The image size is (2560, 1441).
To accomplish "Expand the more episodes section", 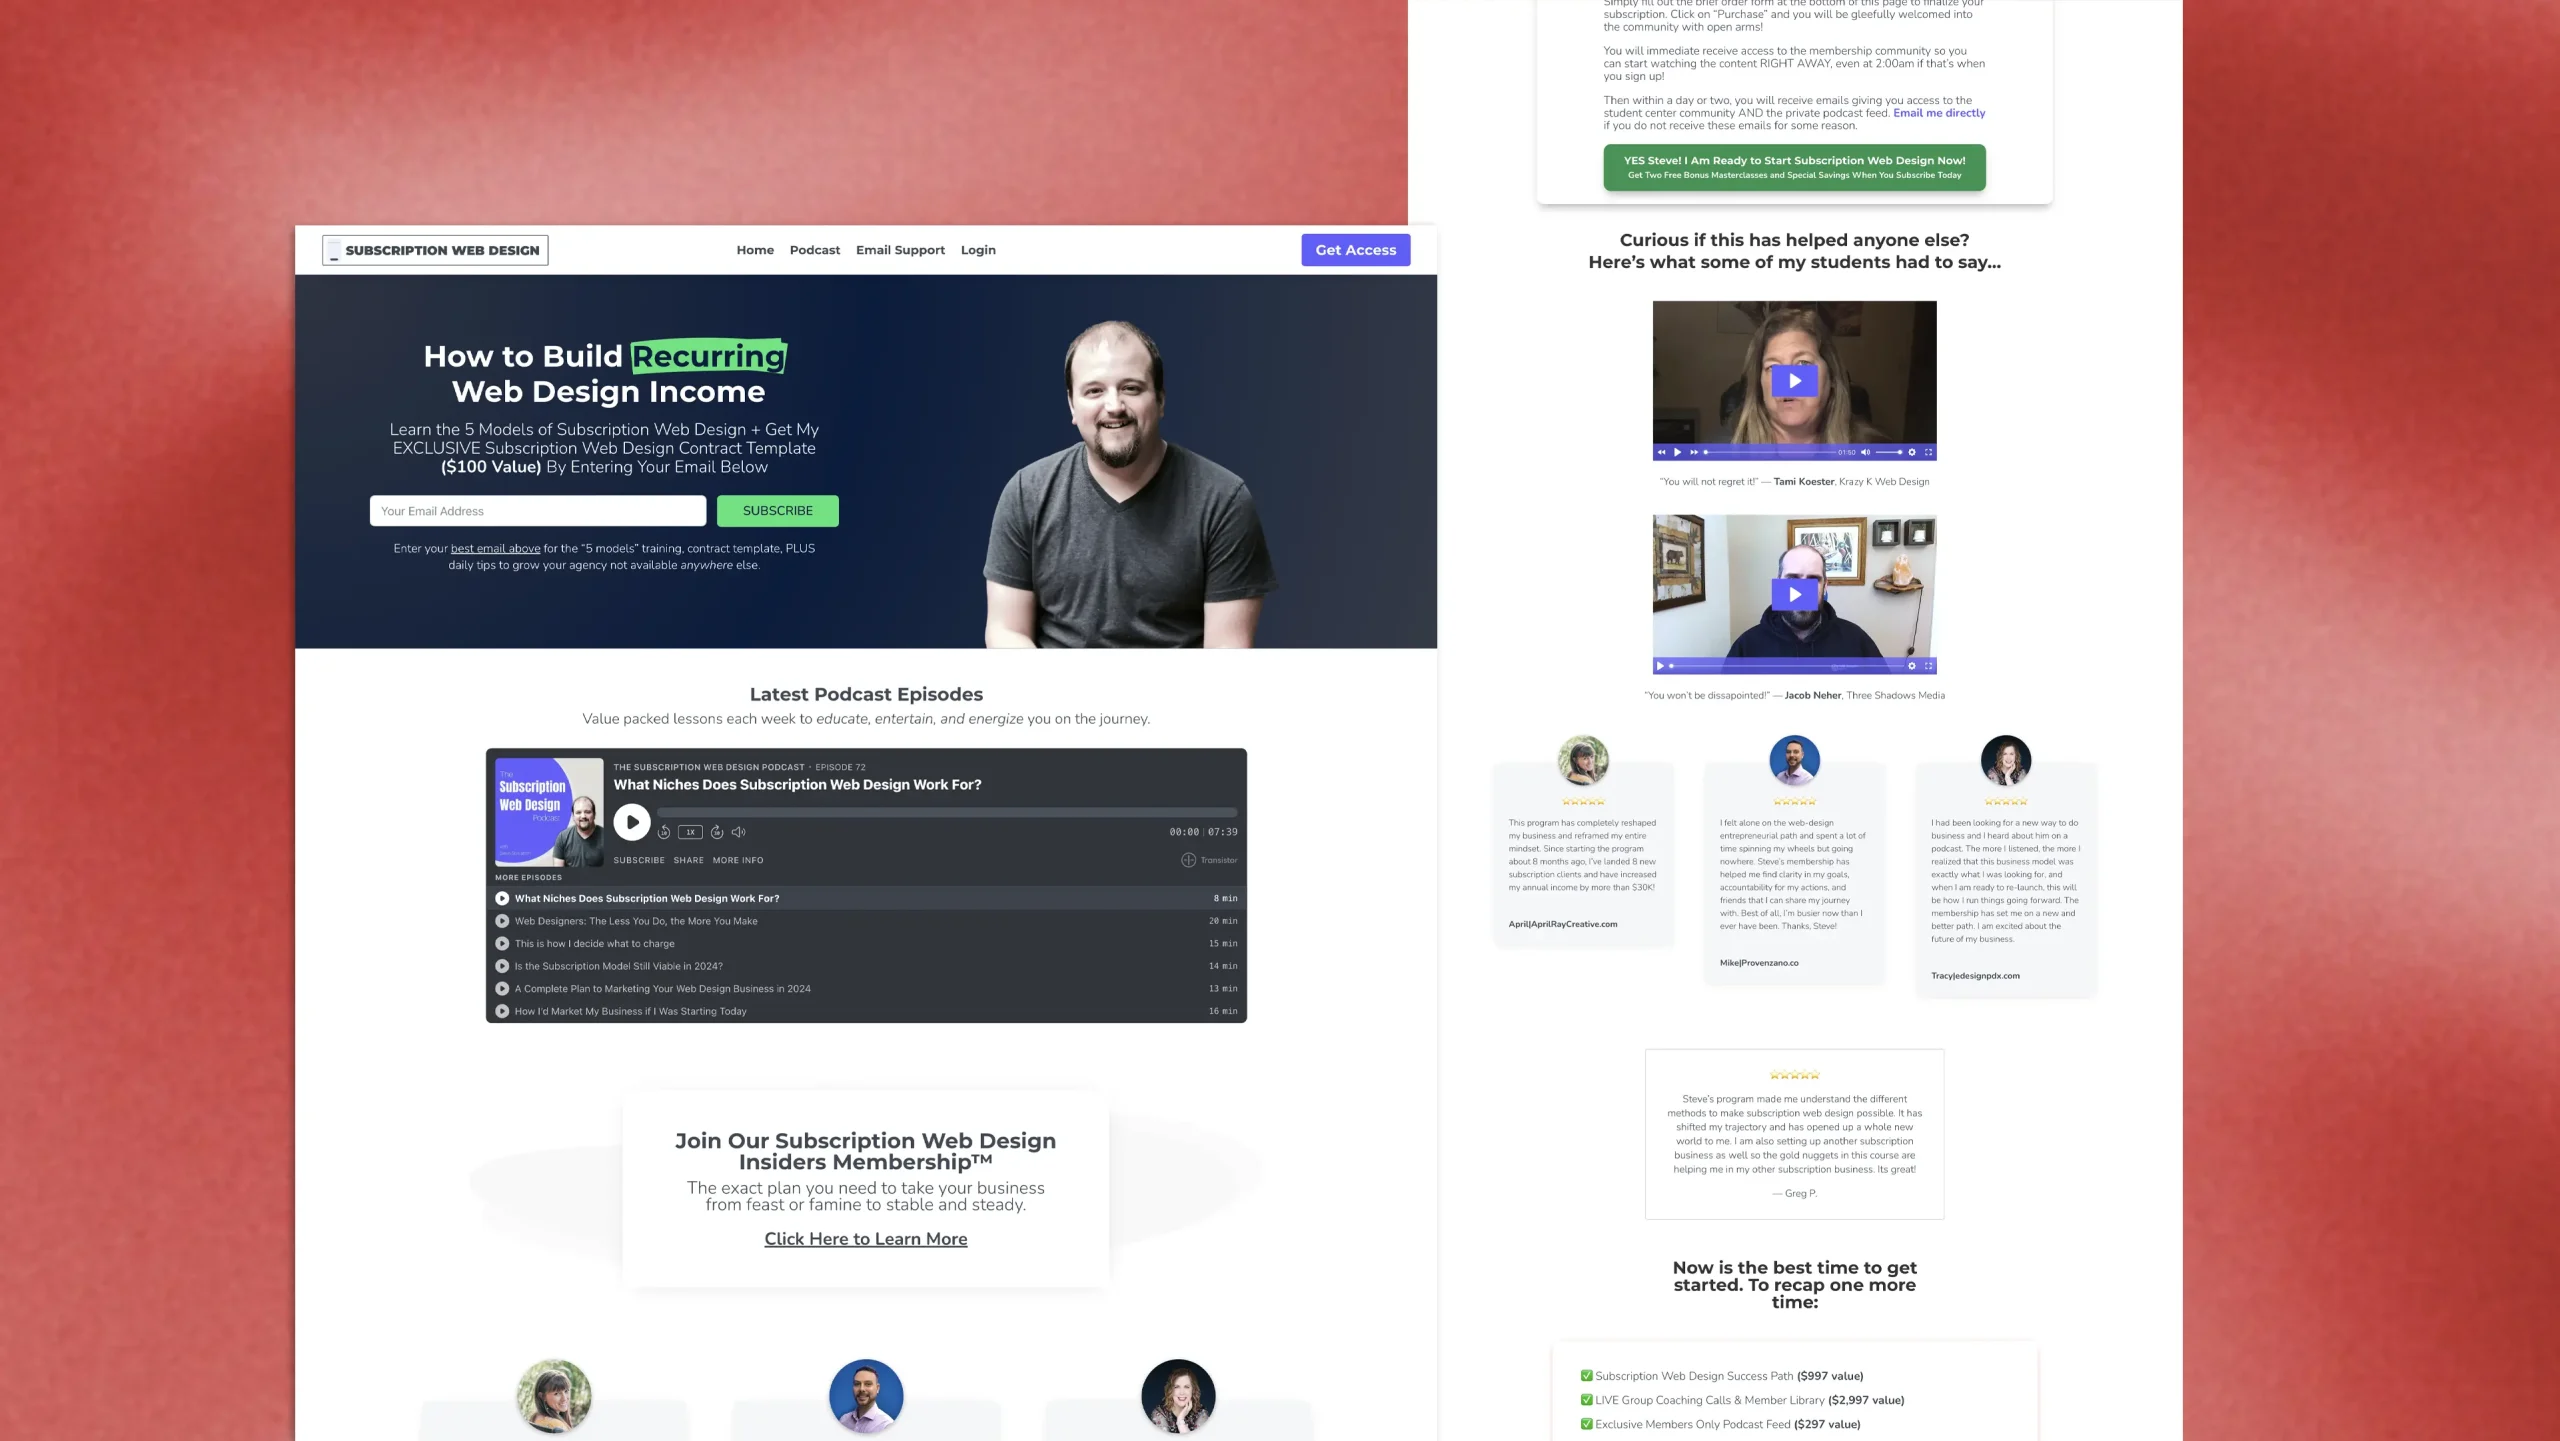I will click(531, 877).
